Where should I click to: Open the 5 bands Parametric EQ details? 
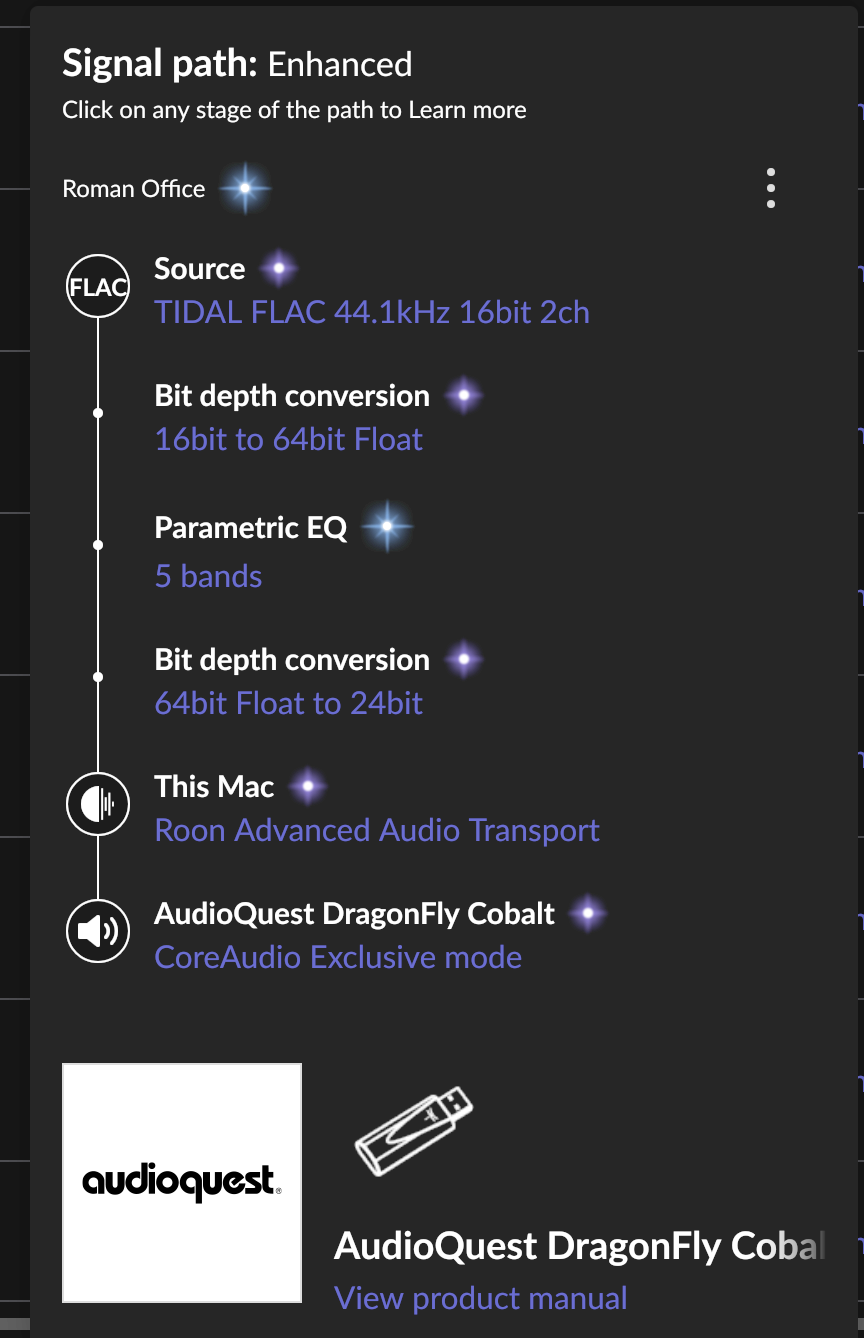click(209, 576)
